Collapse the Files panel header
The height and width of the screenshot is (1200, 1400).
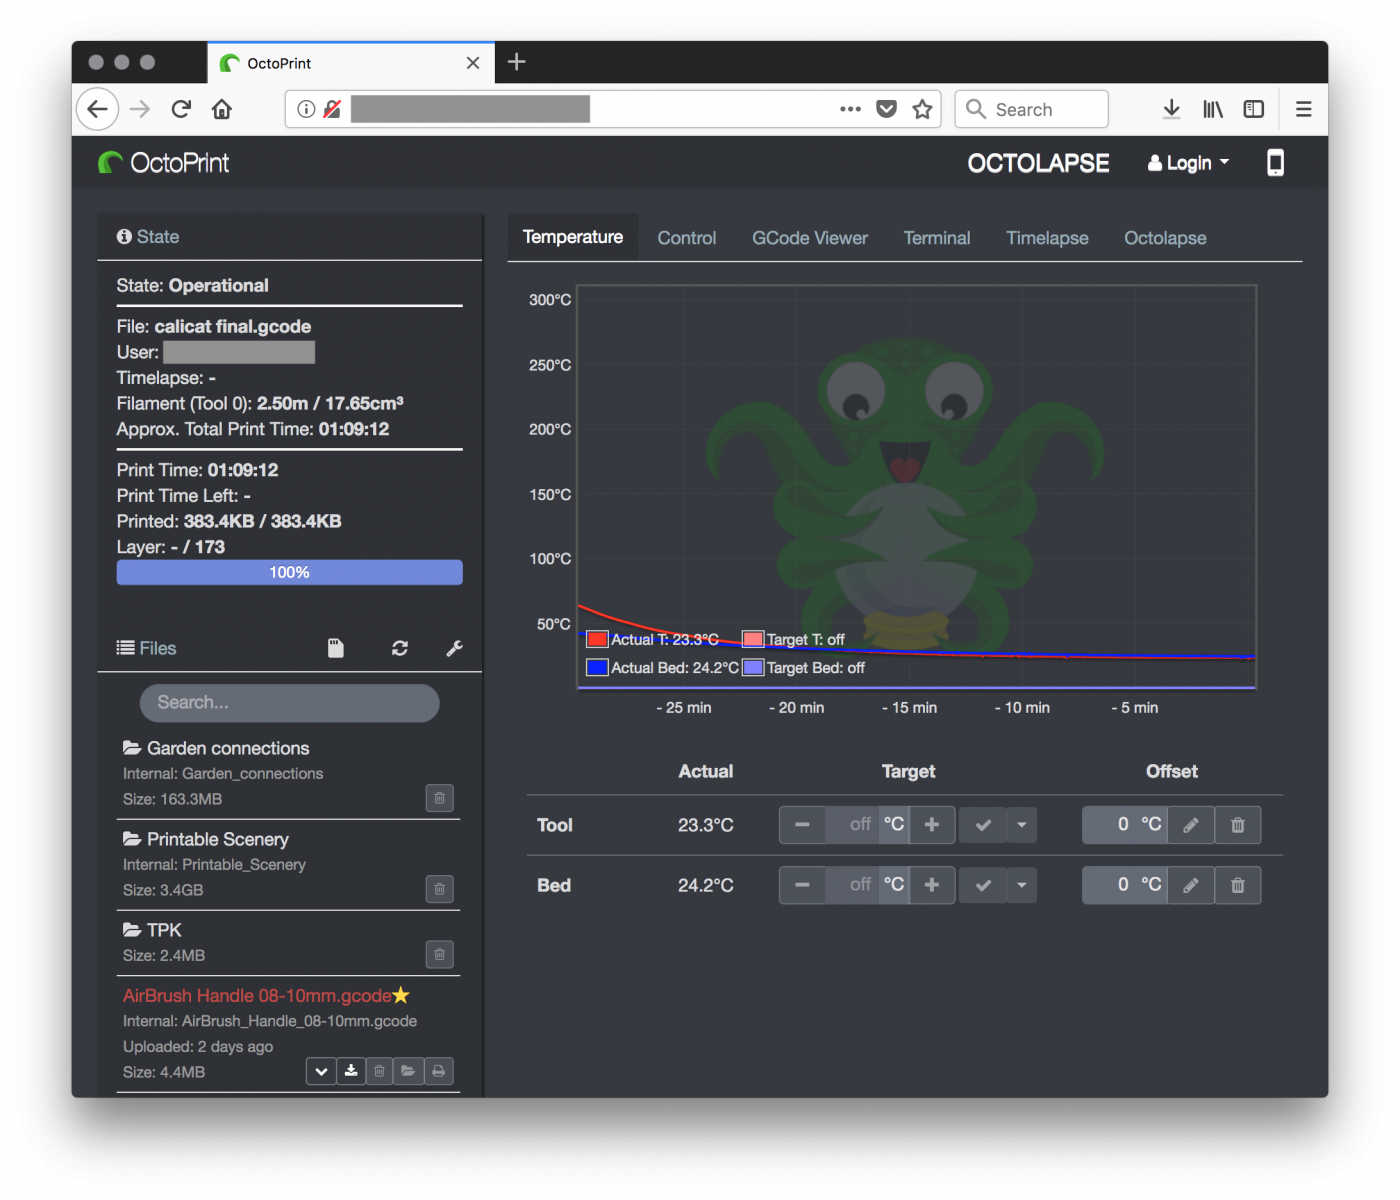point(146,648)
